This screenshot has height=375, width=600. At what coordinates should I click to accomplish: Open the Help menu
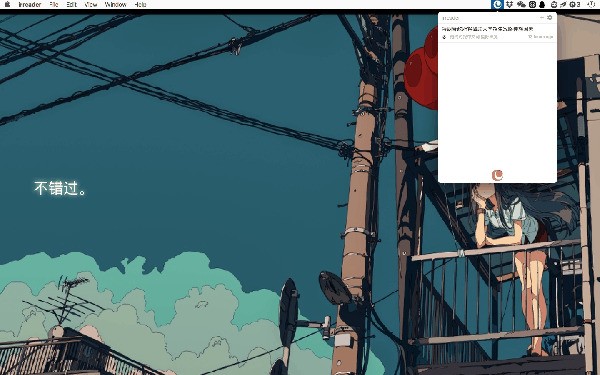(x=140, y=5)
